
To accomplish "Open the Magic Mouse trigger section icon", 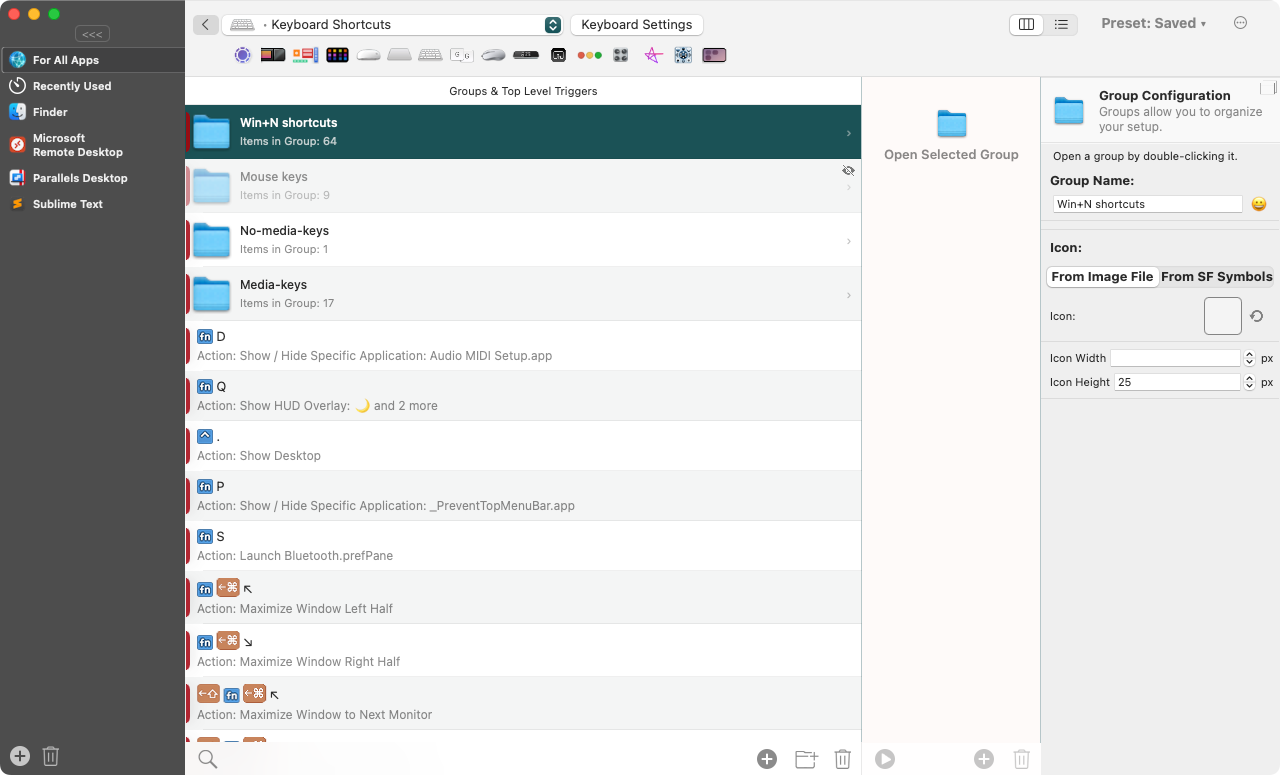I will tap(368, 55).
